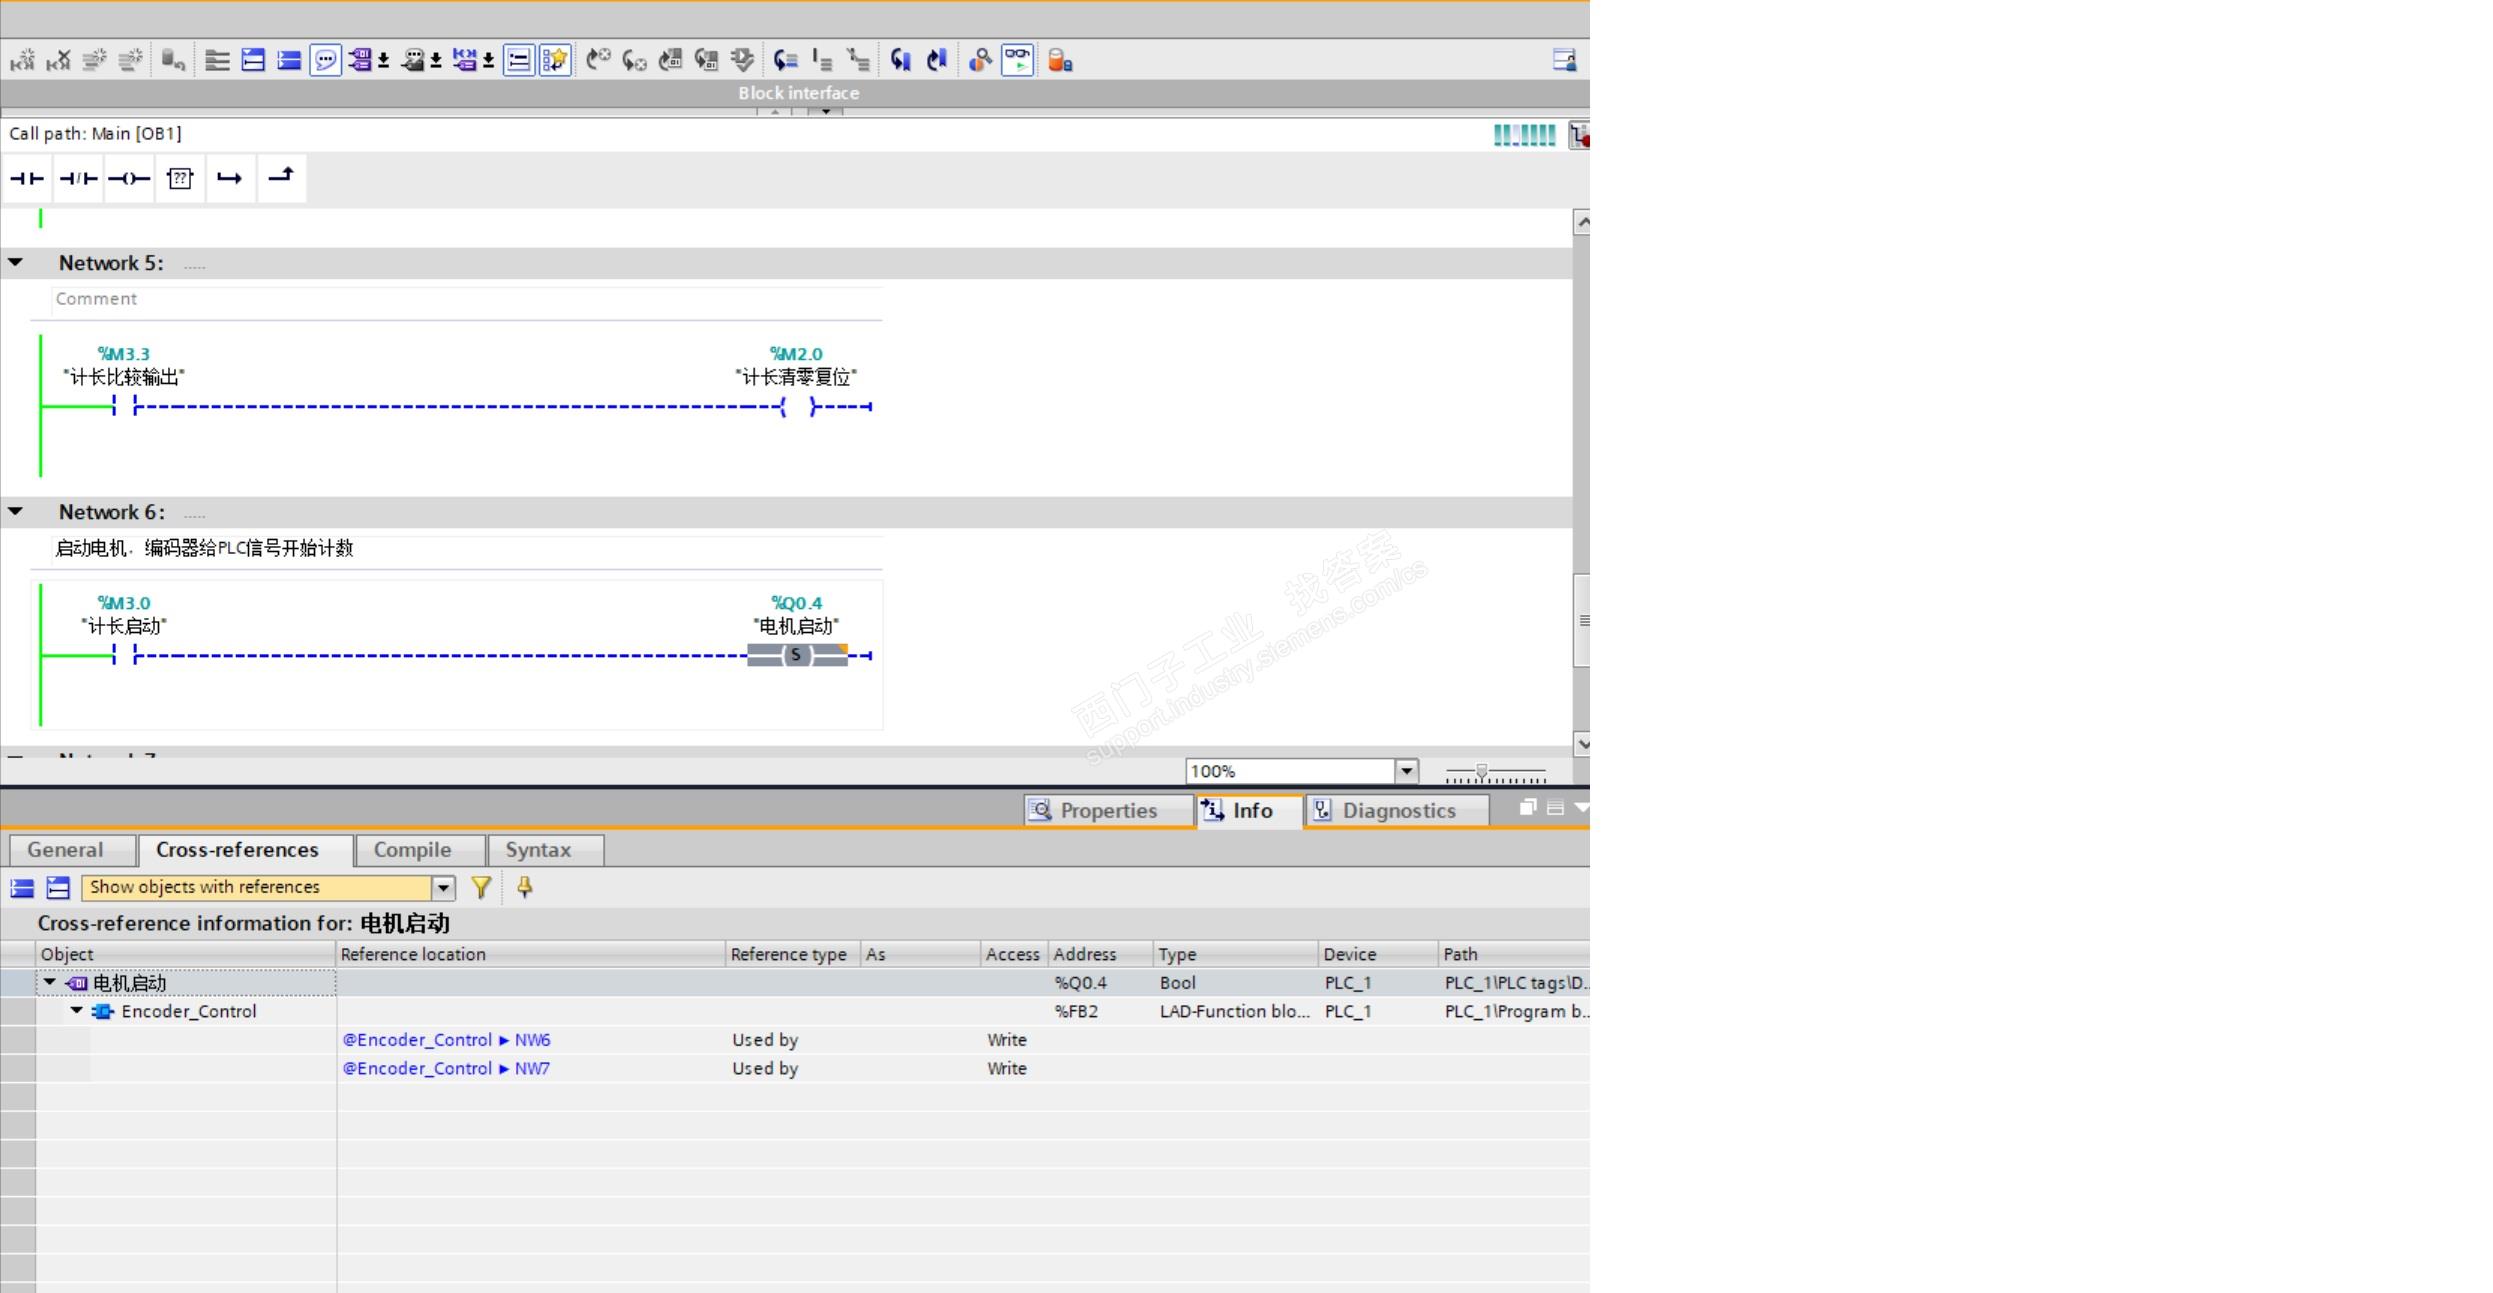This screenshot has width=2493, height=1293.
Task: Open 'Show objects with references' dropdown
Action: [x=443, y=888]
